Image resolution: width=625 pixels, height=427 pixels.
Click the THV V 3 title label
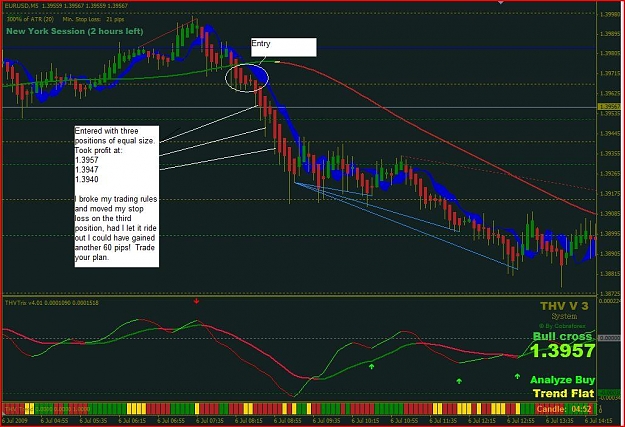[564, 306]
